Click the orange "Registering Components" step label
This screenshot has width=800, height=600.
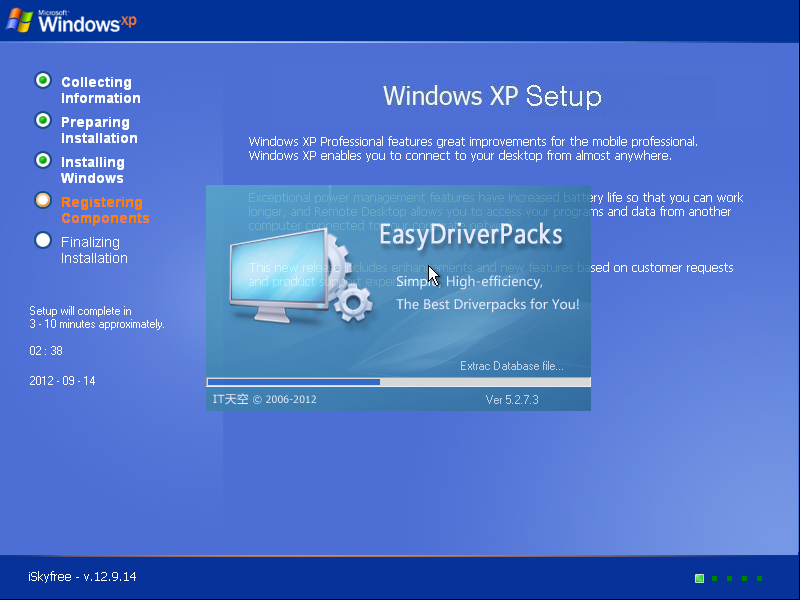pyautogui.click(x=105, y=210)
